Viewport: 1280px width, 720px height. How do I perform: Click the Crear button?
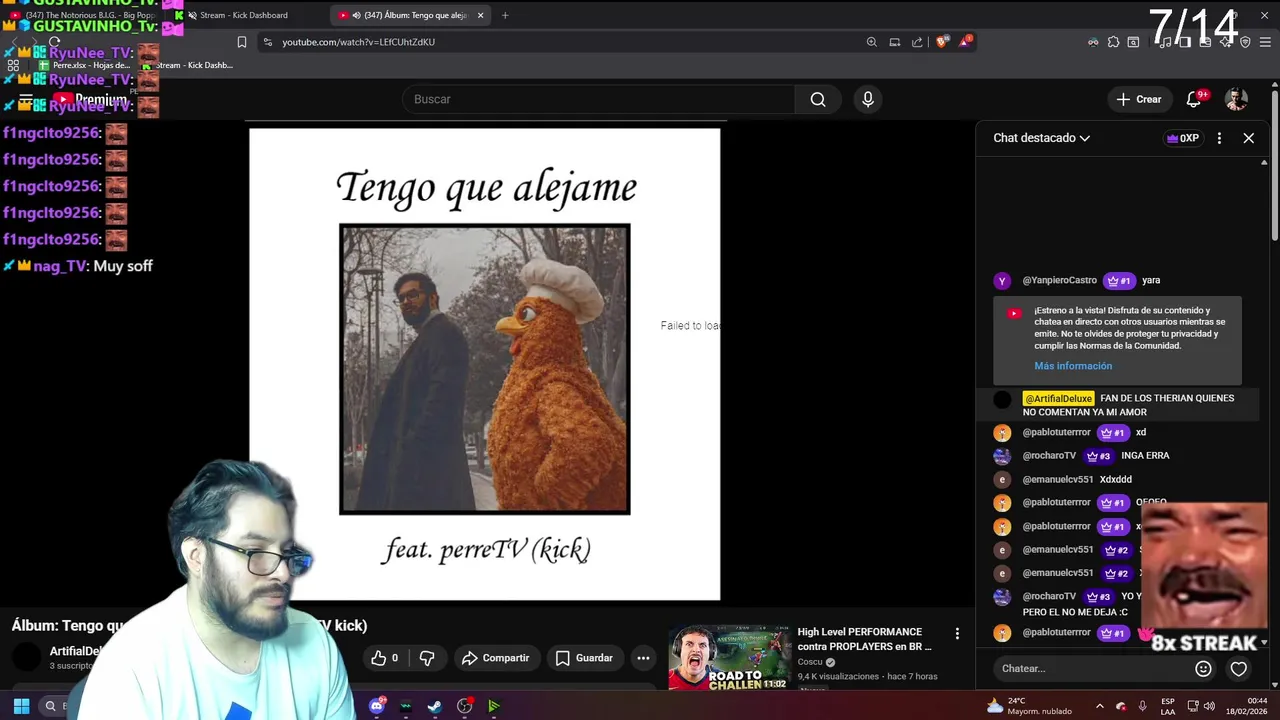coord(1139,99)
